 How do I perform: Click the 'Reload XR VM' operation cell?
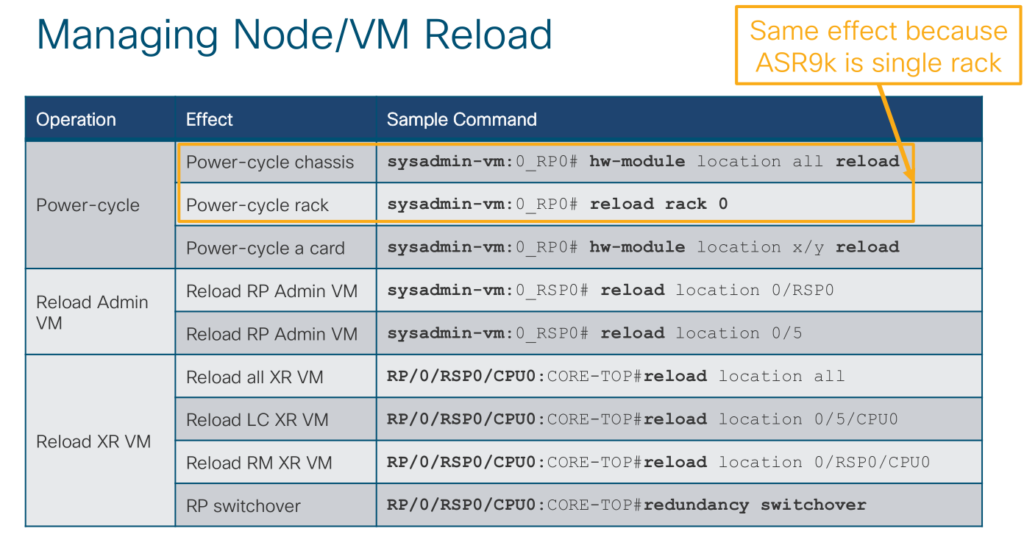pyautogui.click(x=93, y=441)
